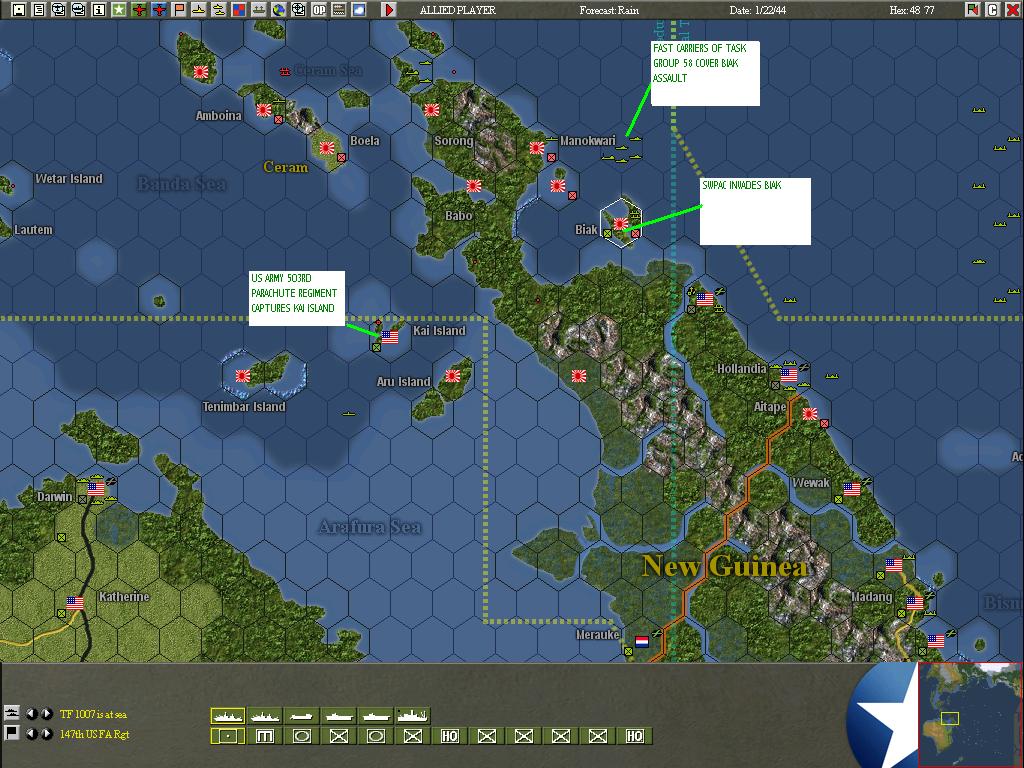The width and height of the screenshot is (1024, 768).
Task: Click the red end turn arrow
Action: click(x=389, y=9)
